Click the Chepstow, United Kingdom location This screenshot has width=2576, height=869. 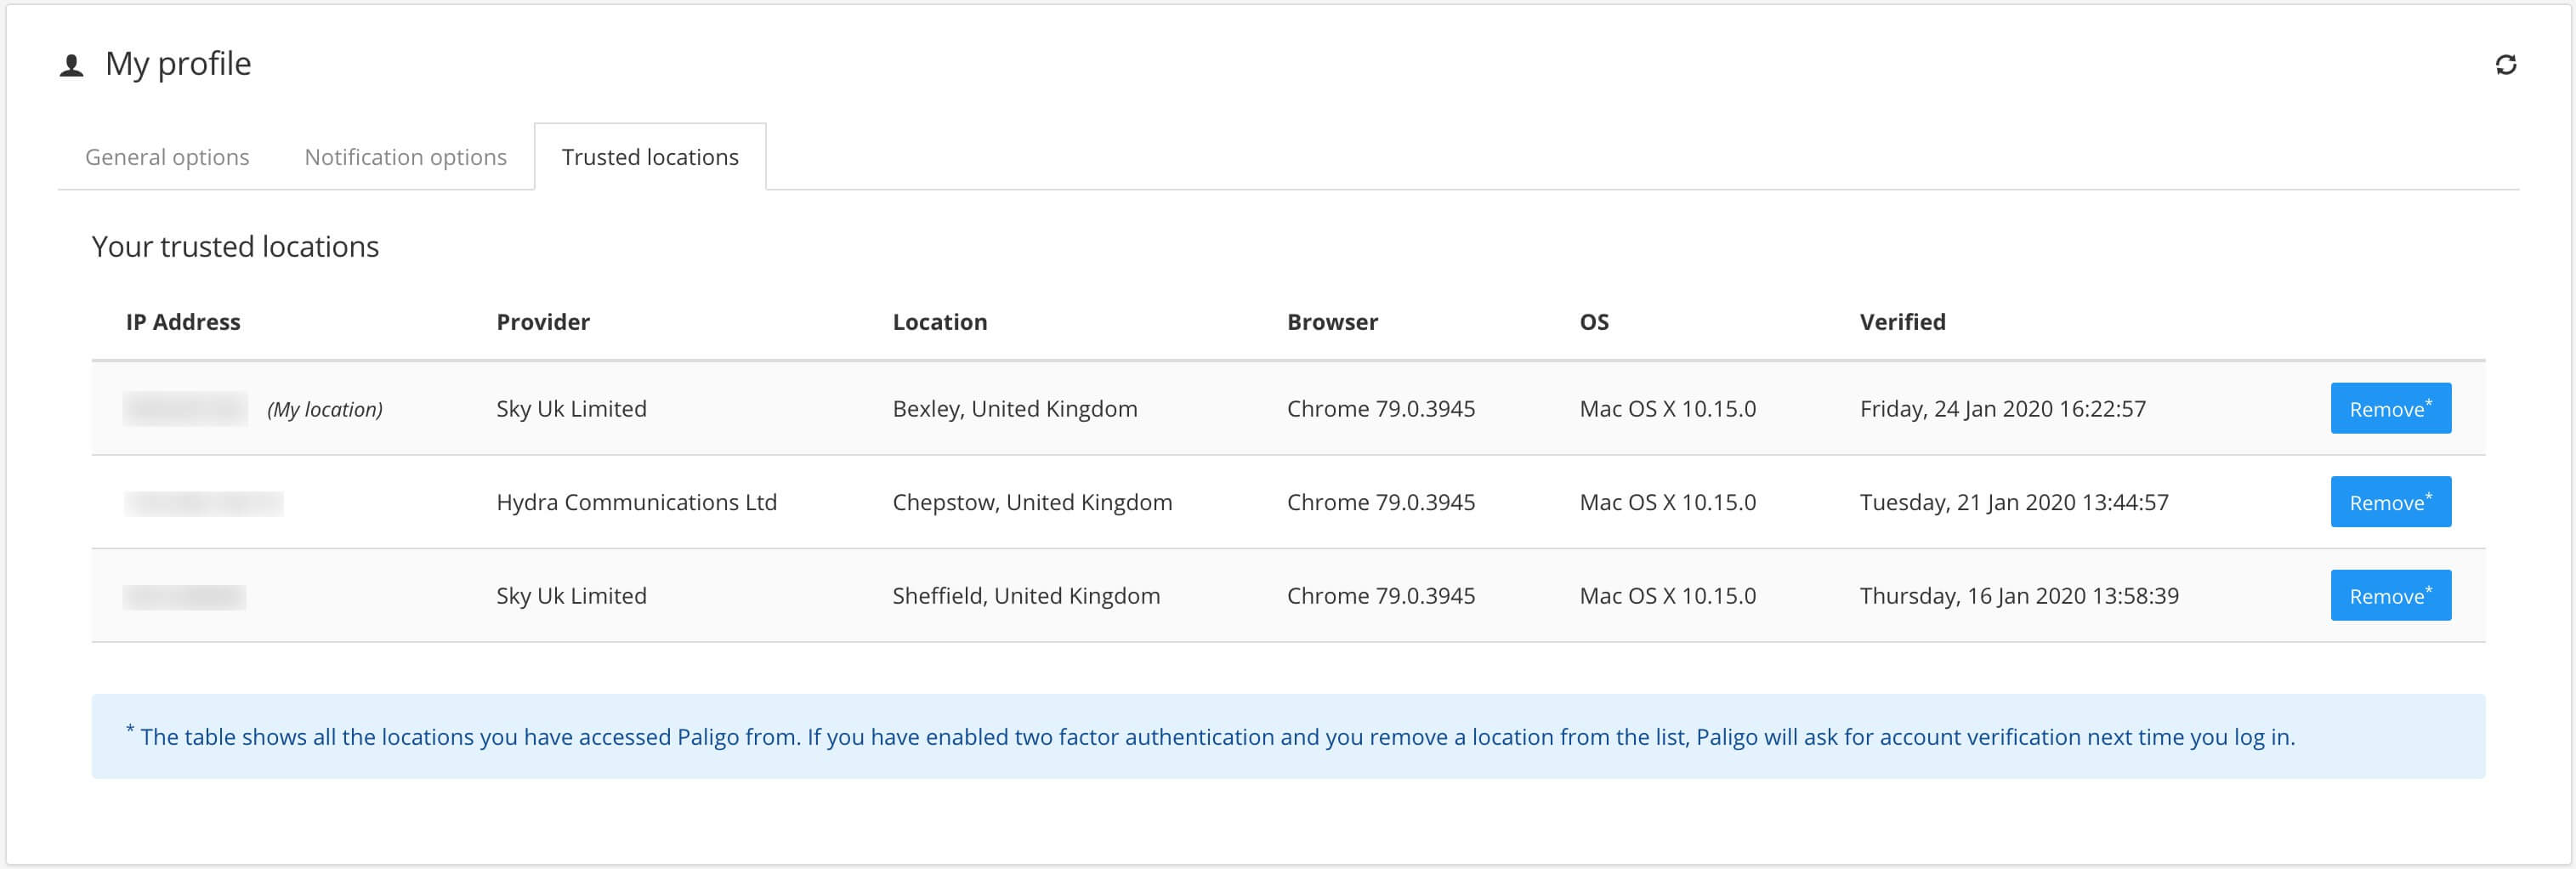click(1032, 502)
